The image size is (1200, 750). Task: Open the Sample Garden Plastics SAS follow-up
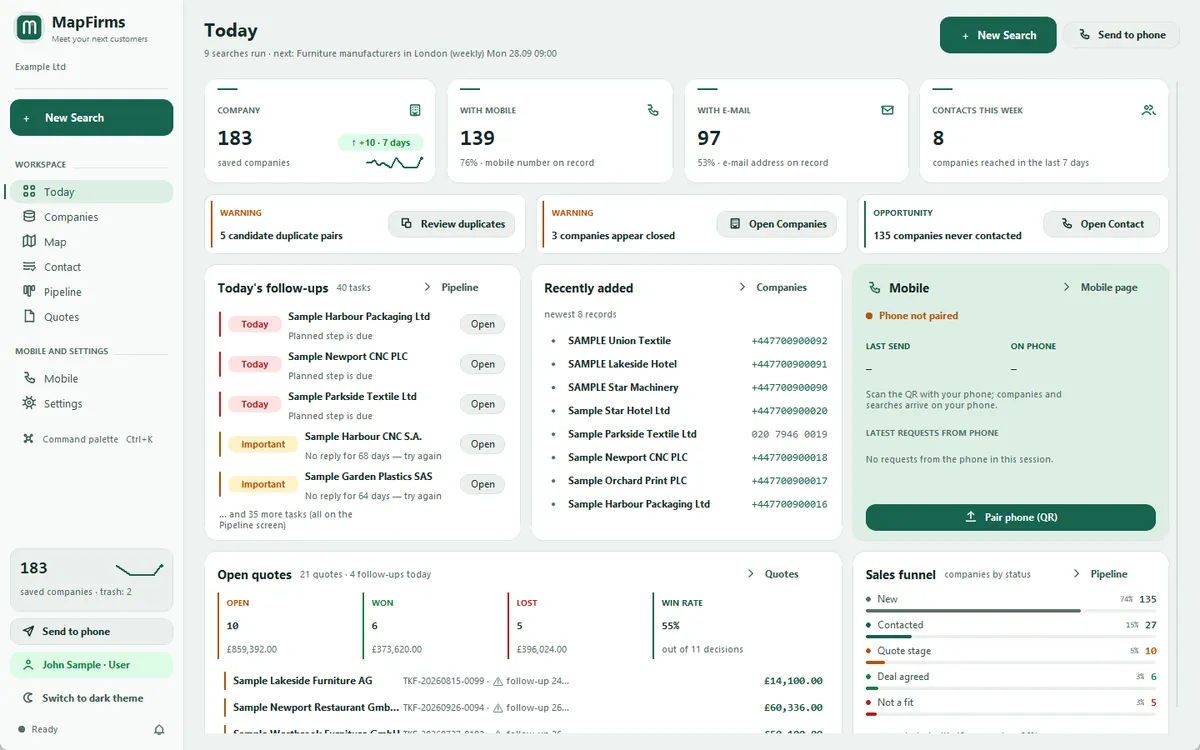[x=483, y=484]
